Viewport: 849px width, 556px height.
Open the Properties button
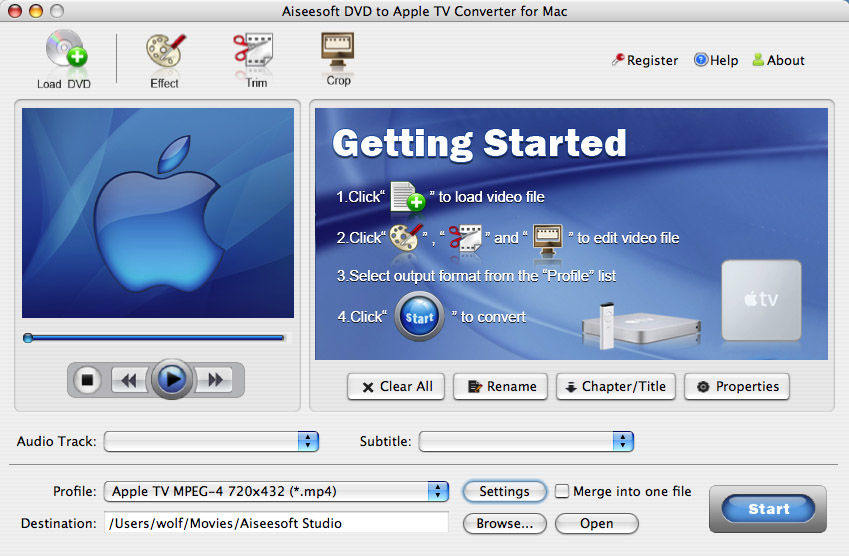737,387
